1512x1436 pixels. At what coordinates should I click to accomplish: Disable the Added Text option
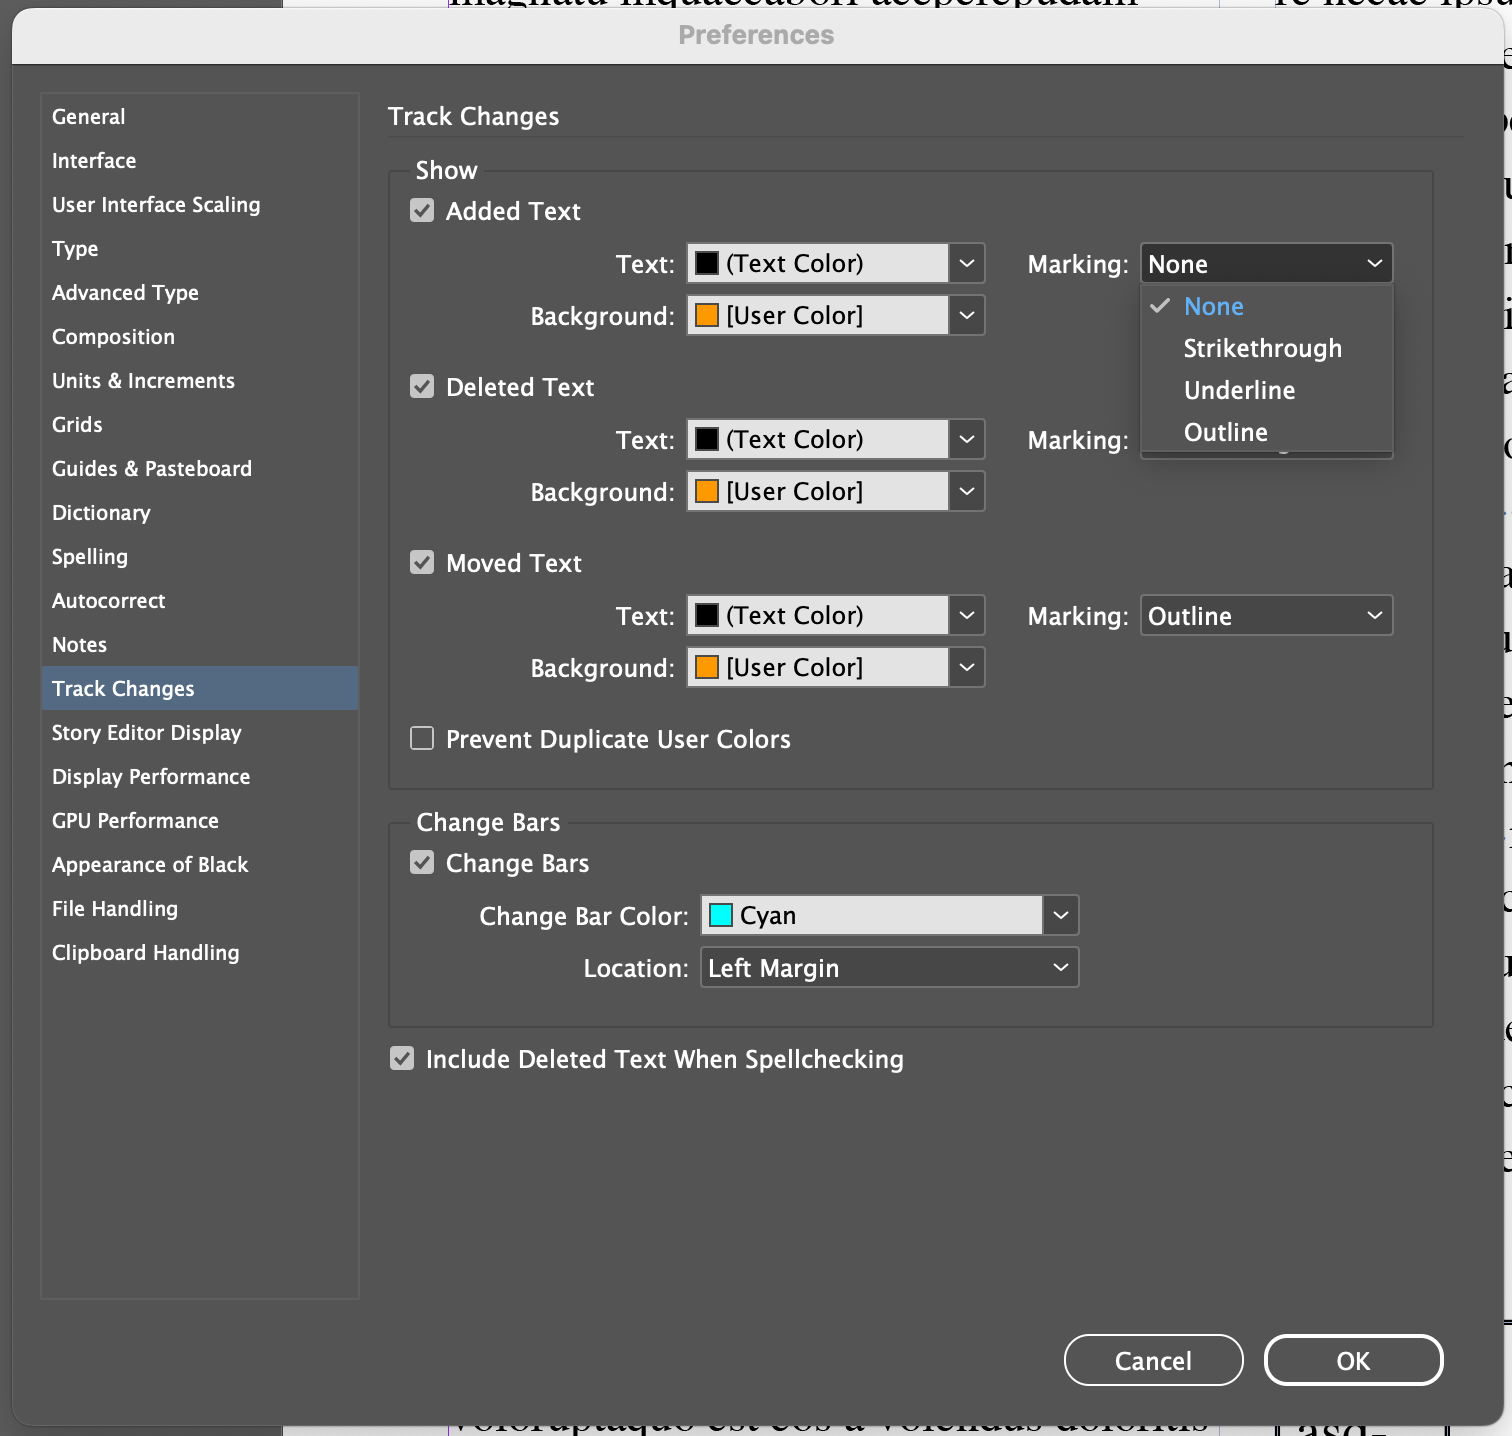pyautogui.click(x=421, y=210)
